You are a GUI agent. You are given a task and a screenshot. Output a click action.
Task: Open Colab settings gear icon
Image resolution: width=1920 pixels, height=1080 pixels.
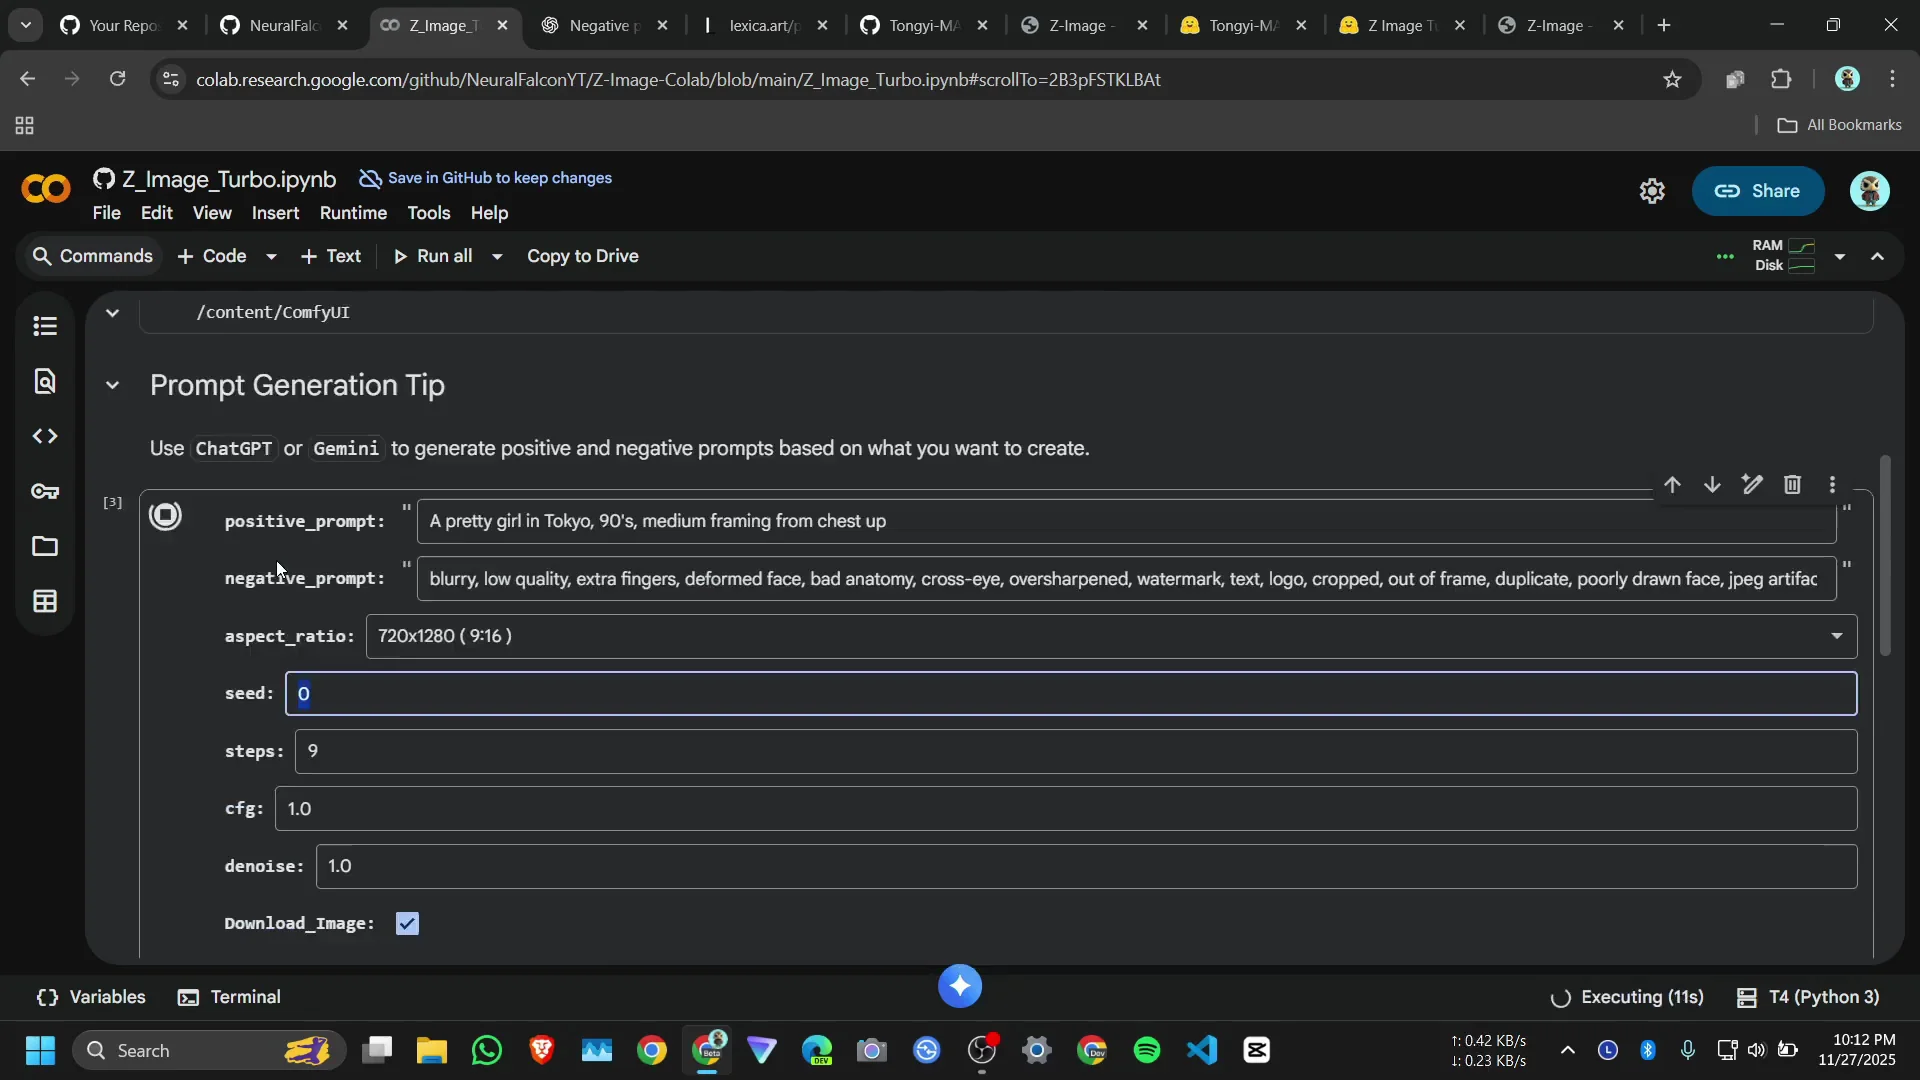pos(1652,191)
